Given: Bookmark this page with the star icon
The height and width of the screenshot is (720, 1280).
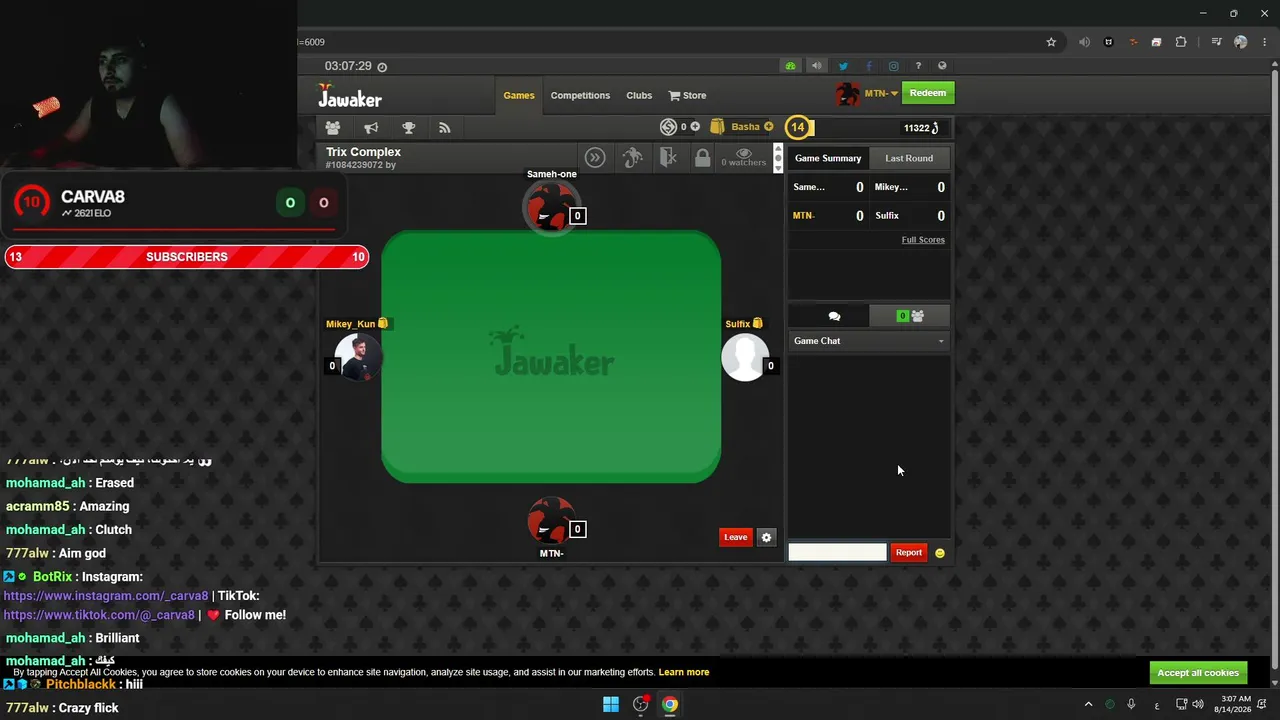Looking at the screenshot, I should (1051, 42).
